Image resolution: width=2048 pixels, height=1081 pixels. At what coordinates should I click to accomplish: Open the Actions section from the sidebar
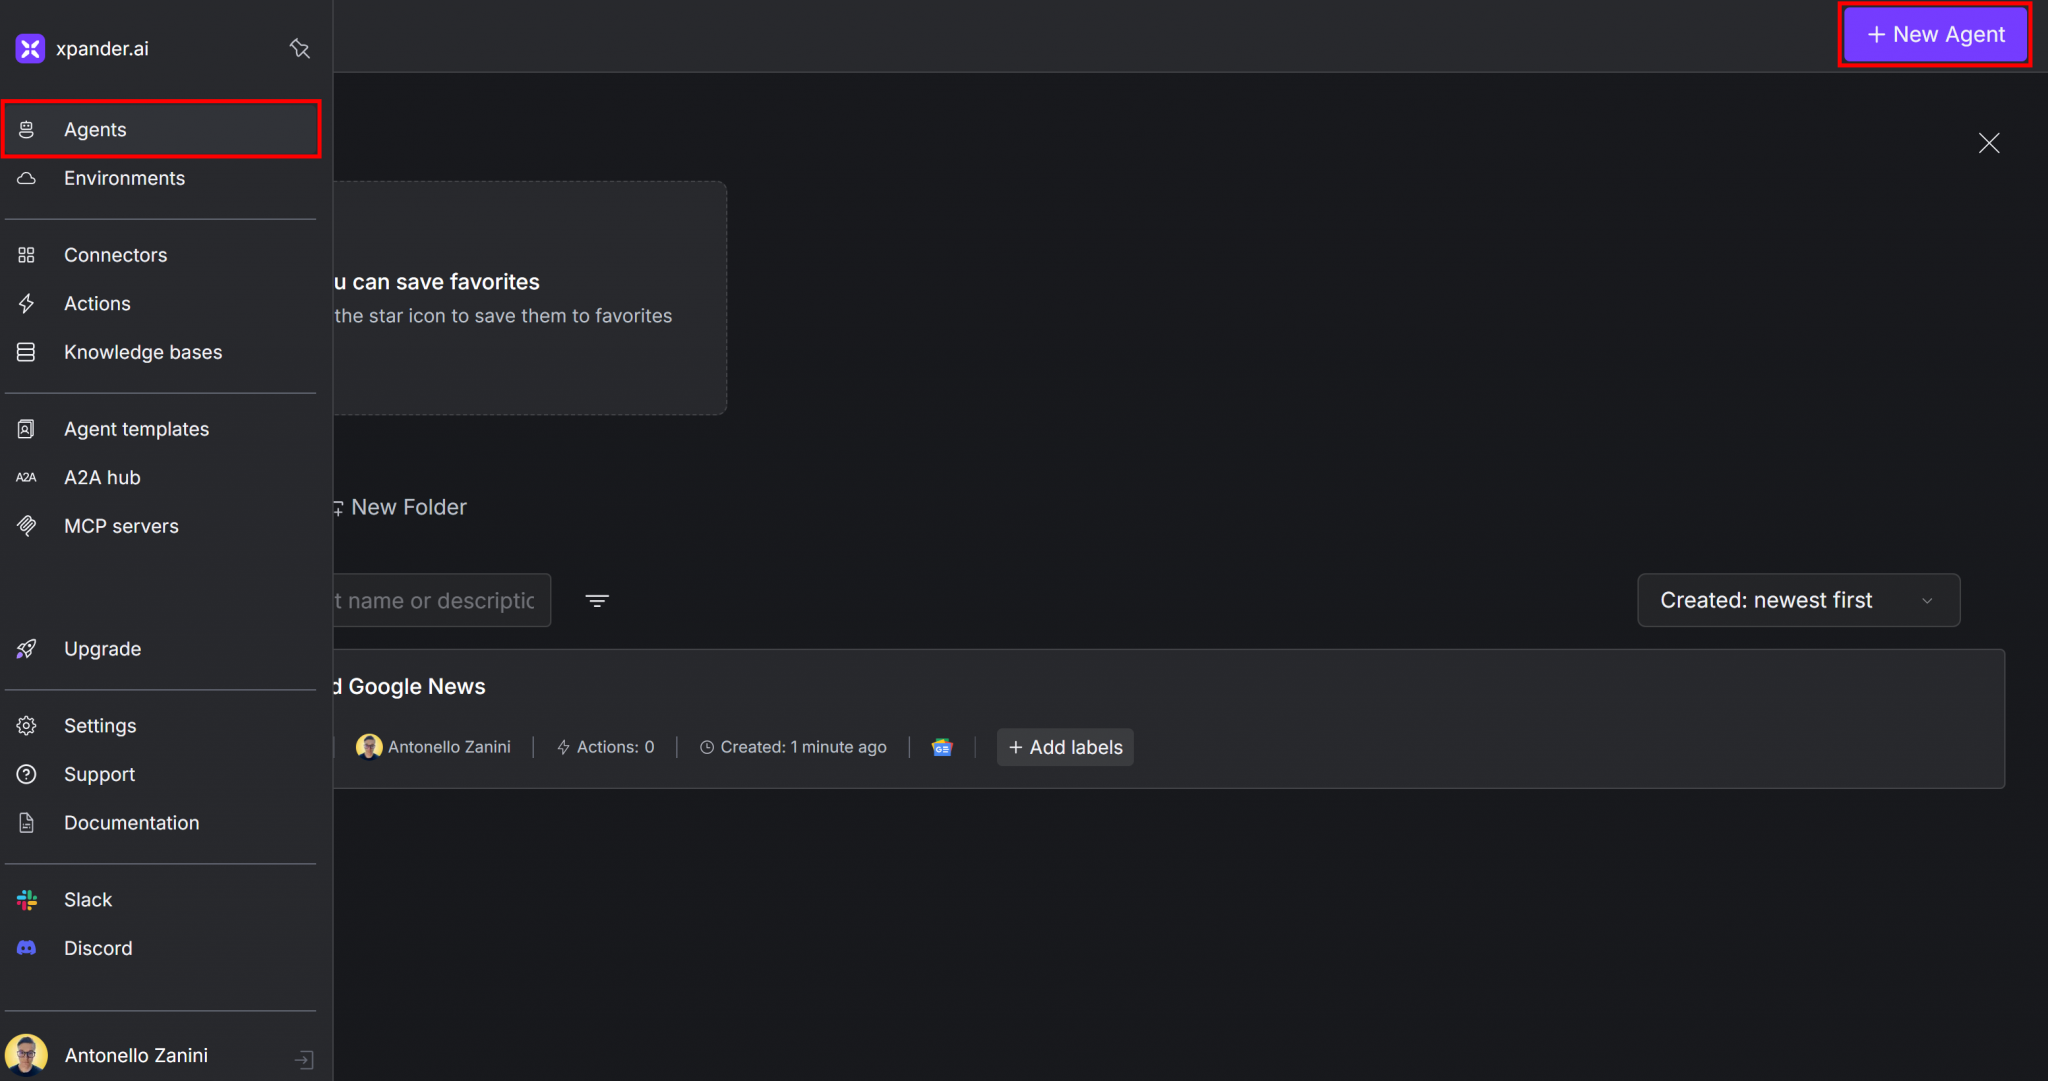(97, 303)
